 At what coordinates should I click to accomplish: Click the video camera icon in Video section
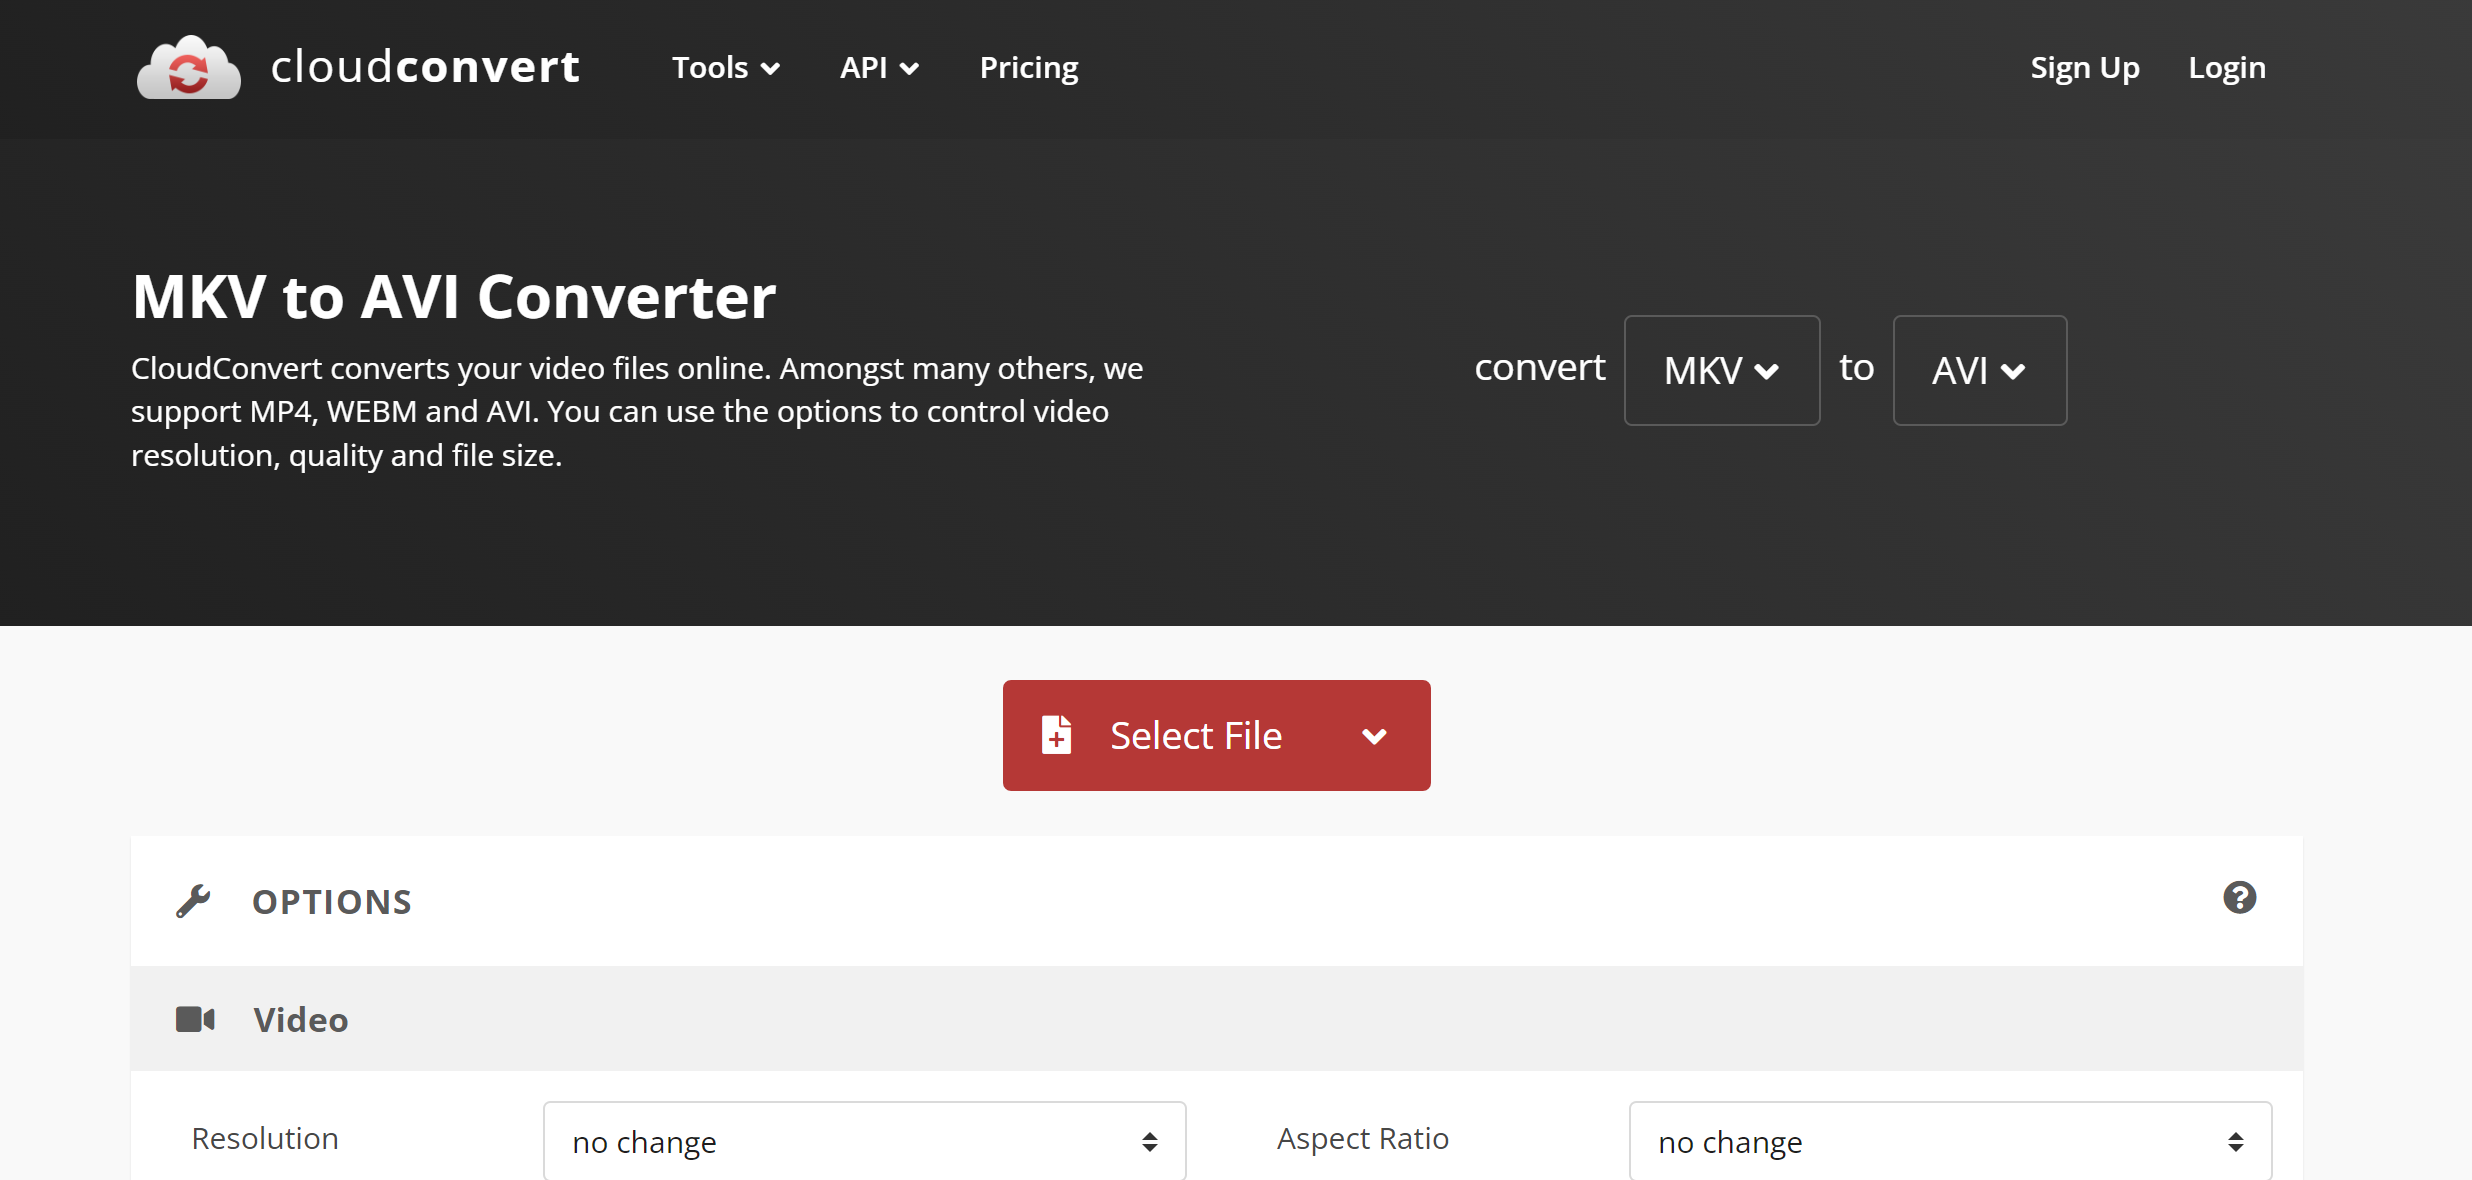[x=196, y=1019]
